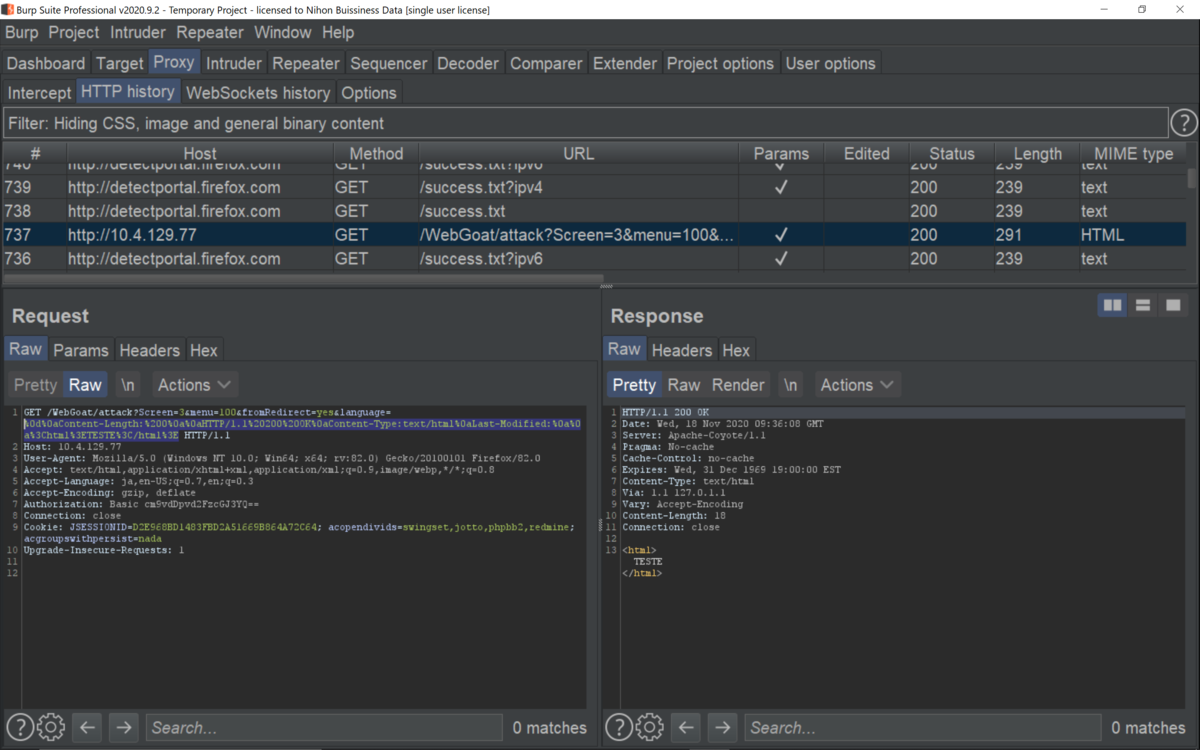Open the Intruder menu
Viewport: 1200px width, 750px height.
[138, 32]
